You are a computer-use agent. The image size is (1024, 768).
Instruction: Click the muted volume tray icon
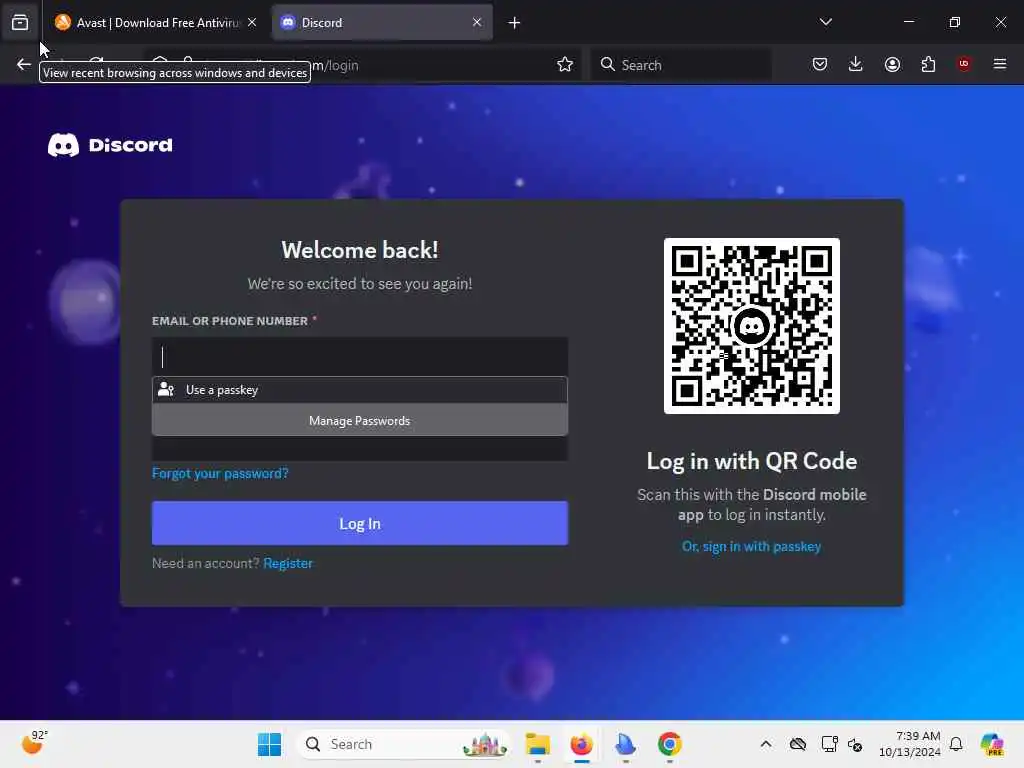pos(856,744)
